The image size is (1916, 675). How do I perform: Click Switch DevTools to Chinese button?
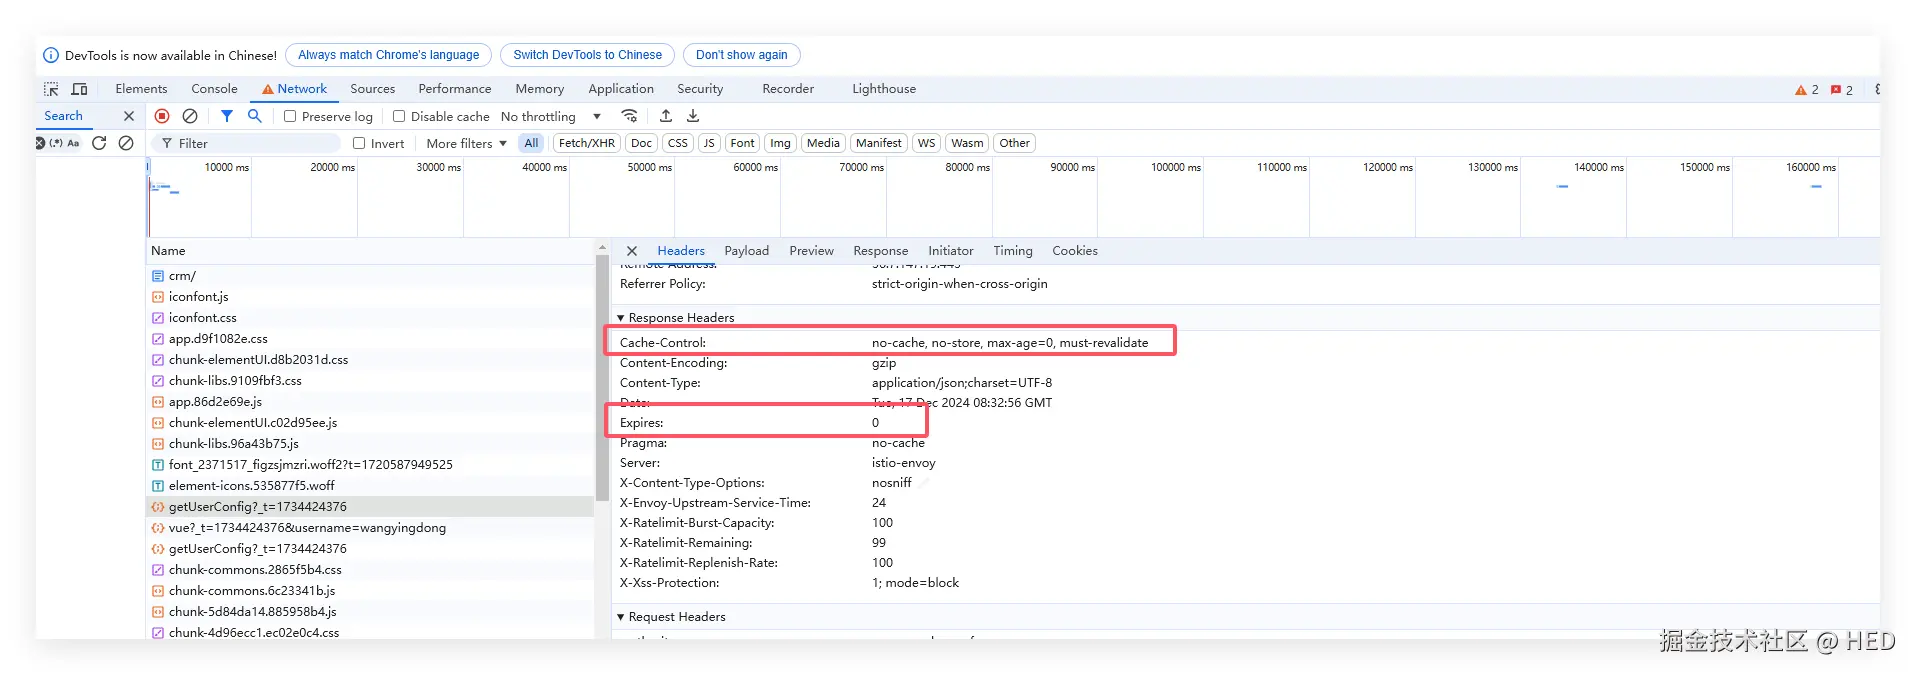pyautogui.click(x=587, y=55)
